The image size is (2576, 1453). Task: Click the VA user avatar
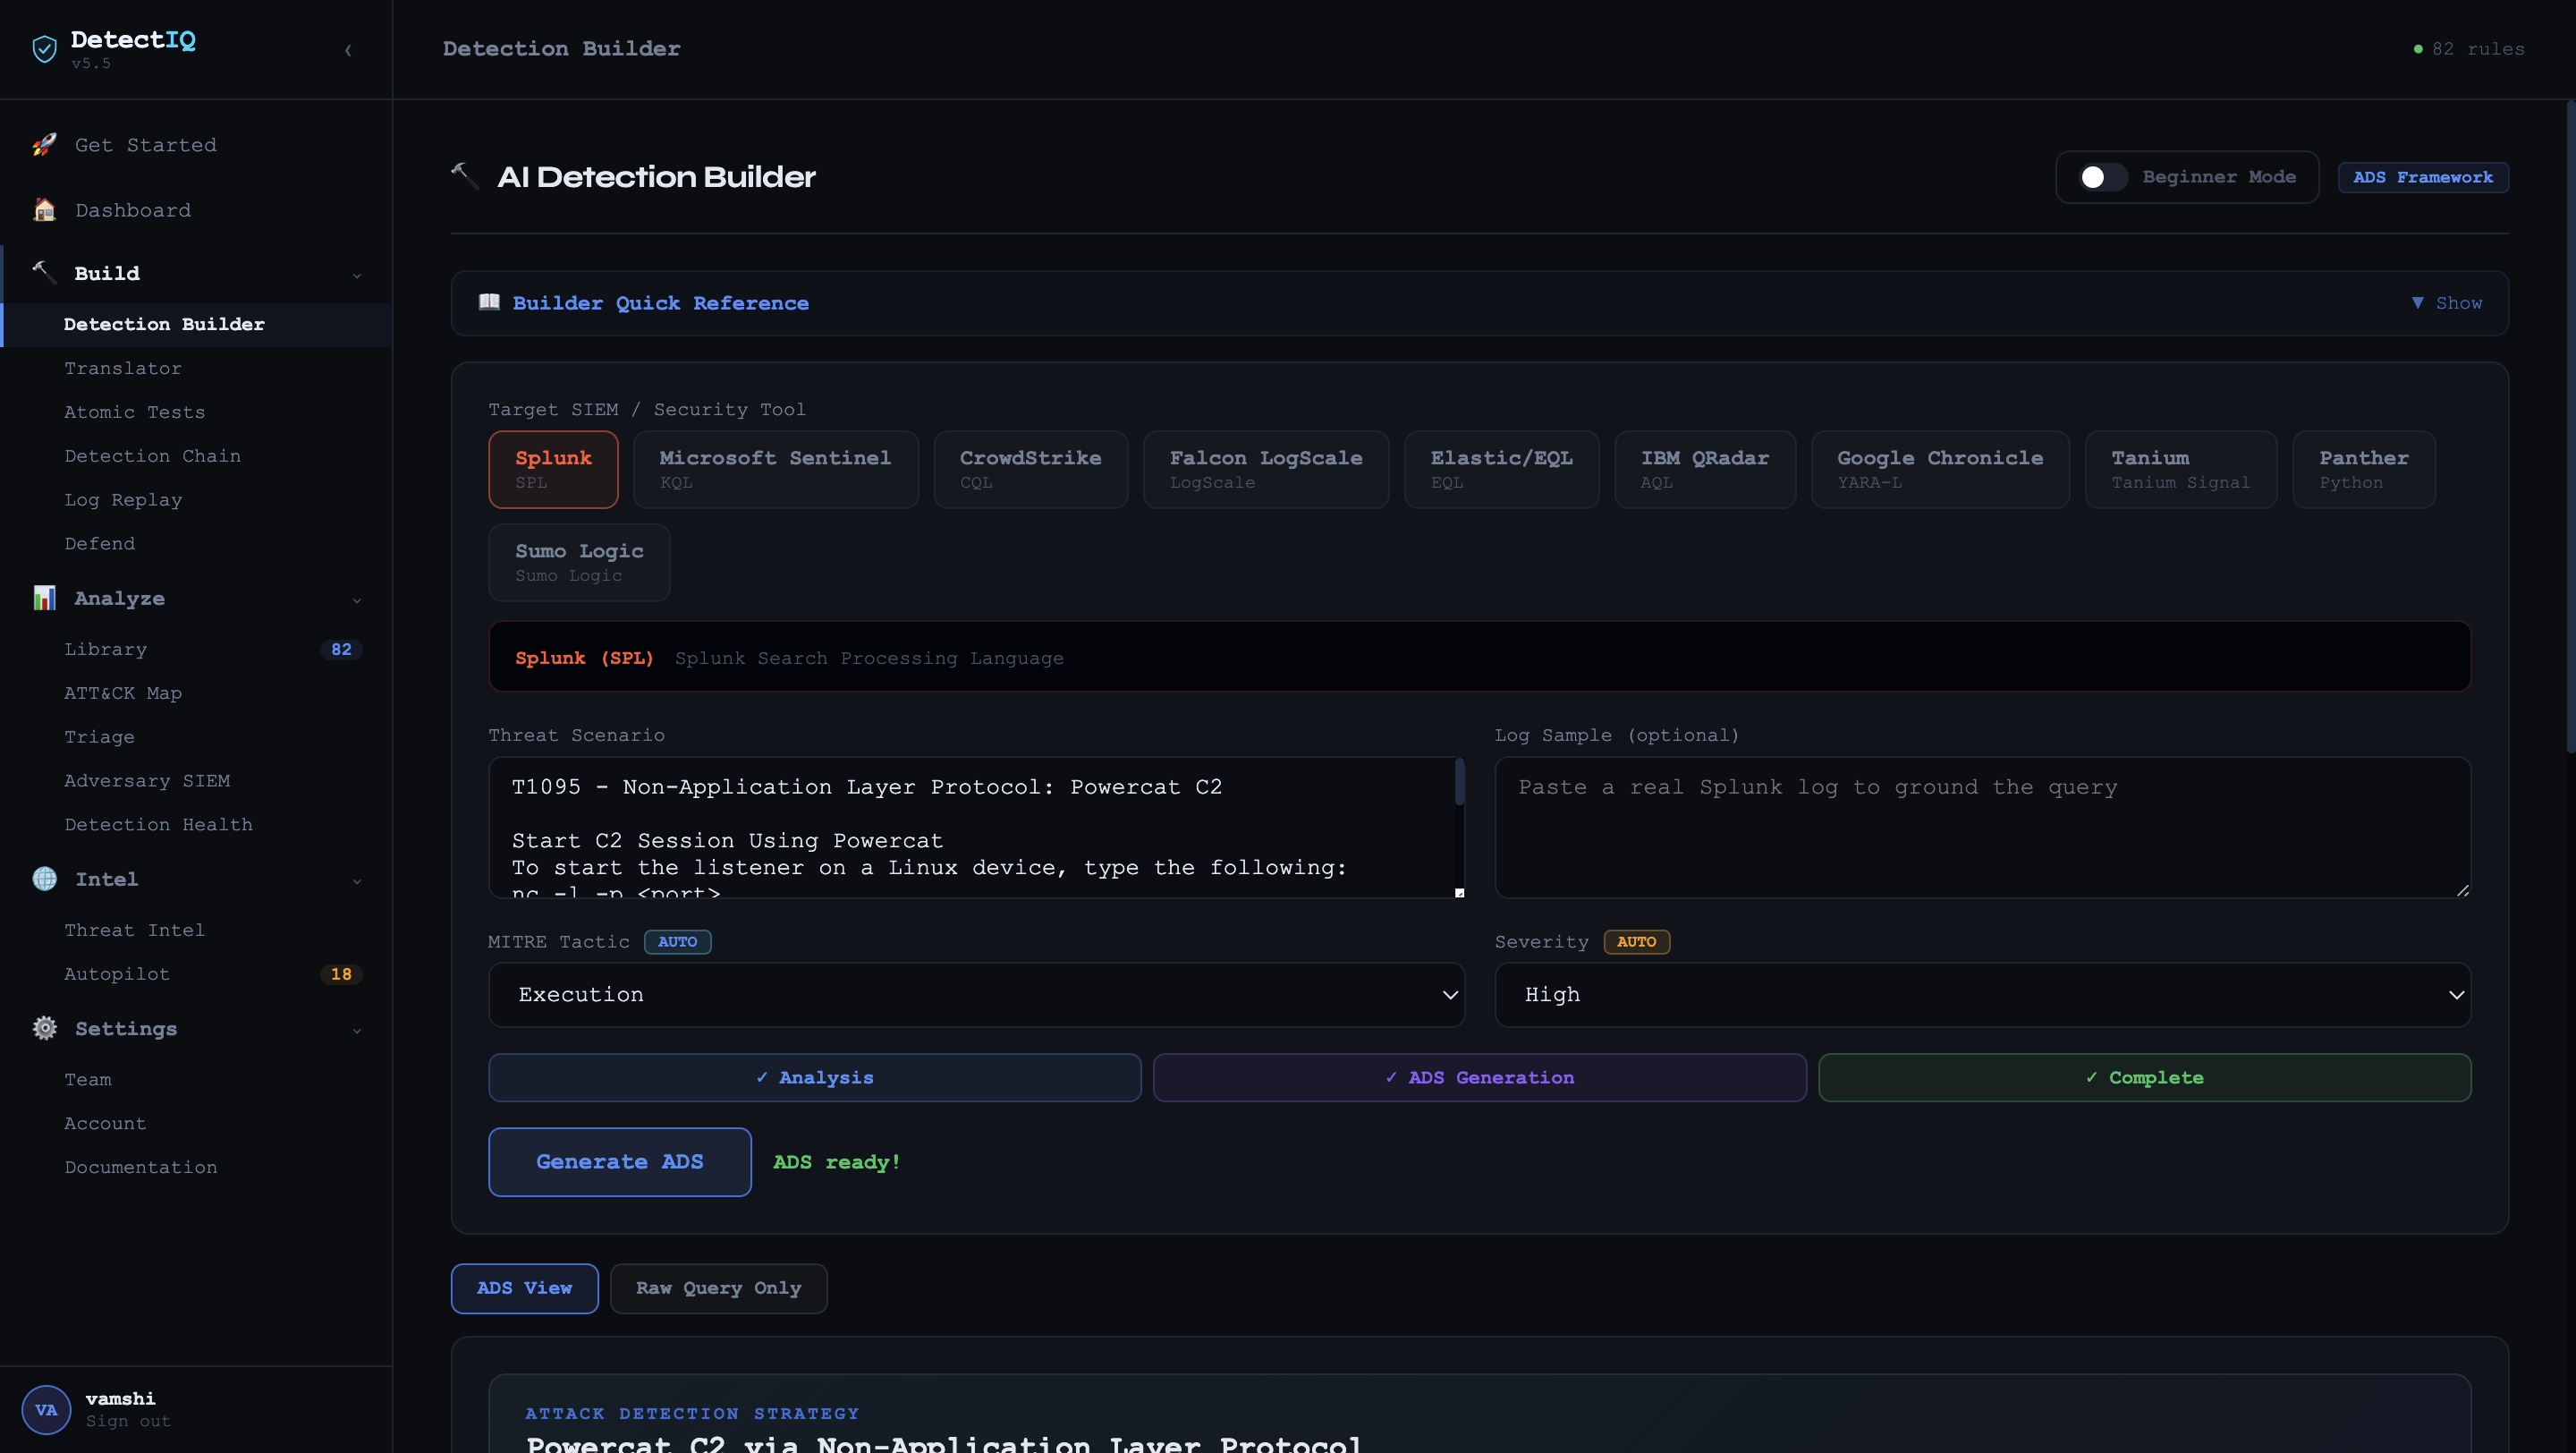(46, 1409)
